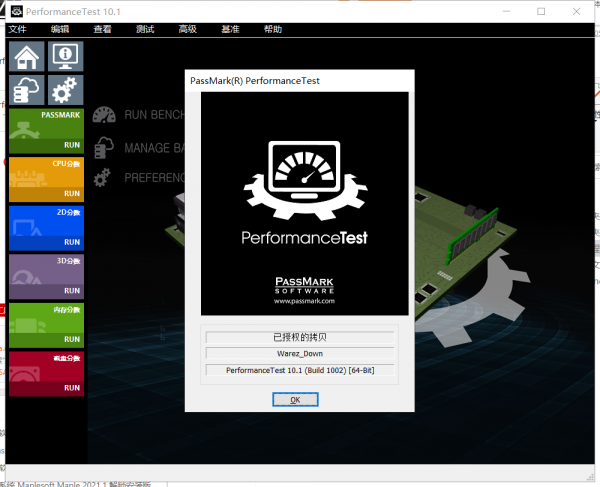
Task: Click the www.passmark.com address in dialog
Action: 304,301
